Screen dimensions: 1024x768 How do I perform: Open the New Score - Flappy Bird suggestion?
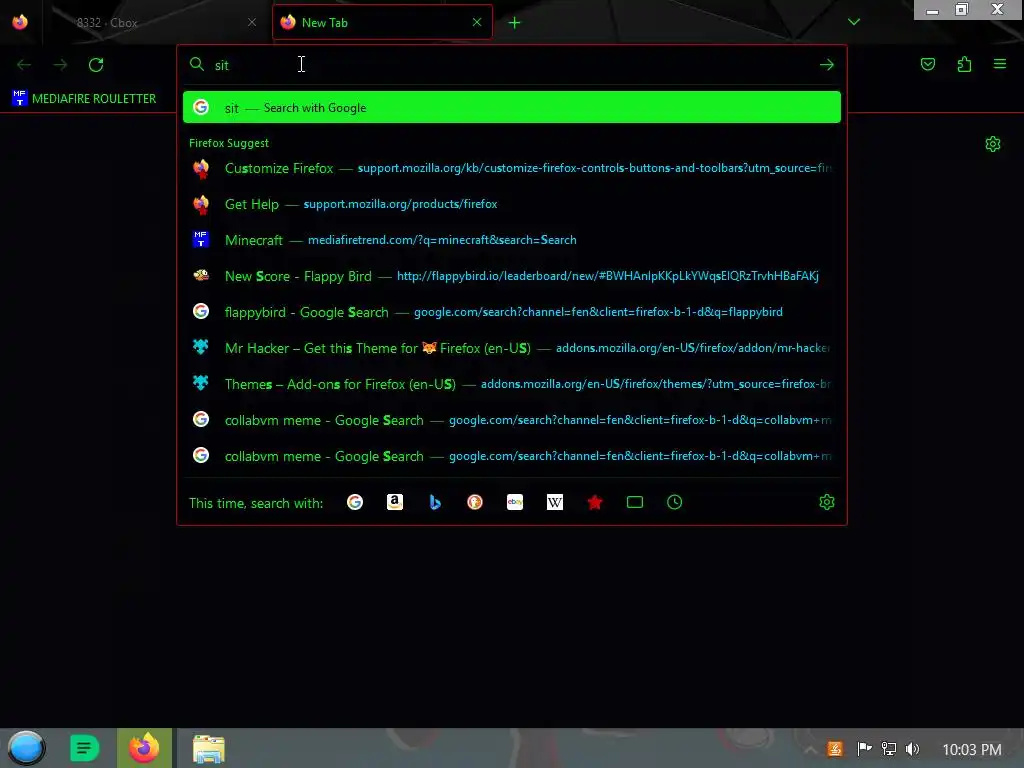512,276
